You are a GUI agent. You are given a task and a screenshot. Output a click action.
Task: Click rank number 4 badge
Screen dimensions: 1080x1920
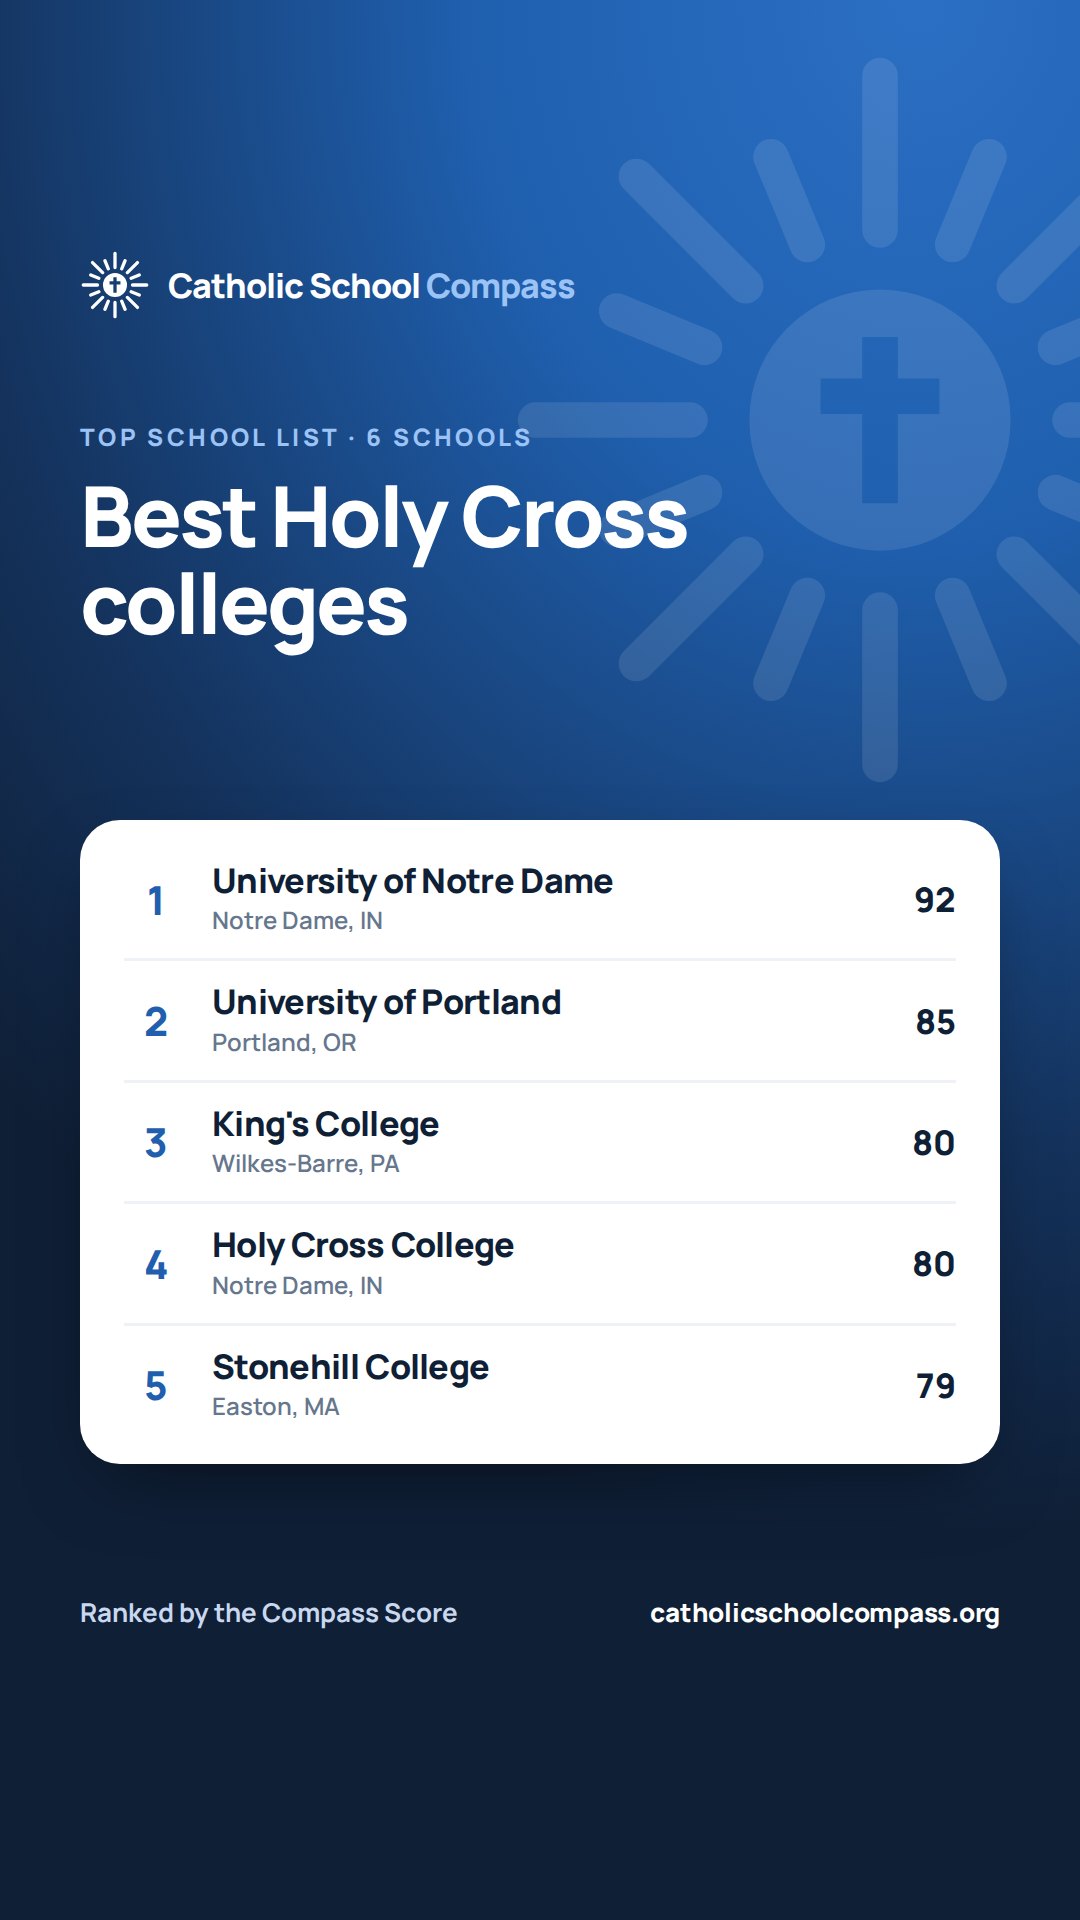click(156, 1265)
